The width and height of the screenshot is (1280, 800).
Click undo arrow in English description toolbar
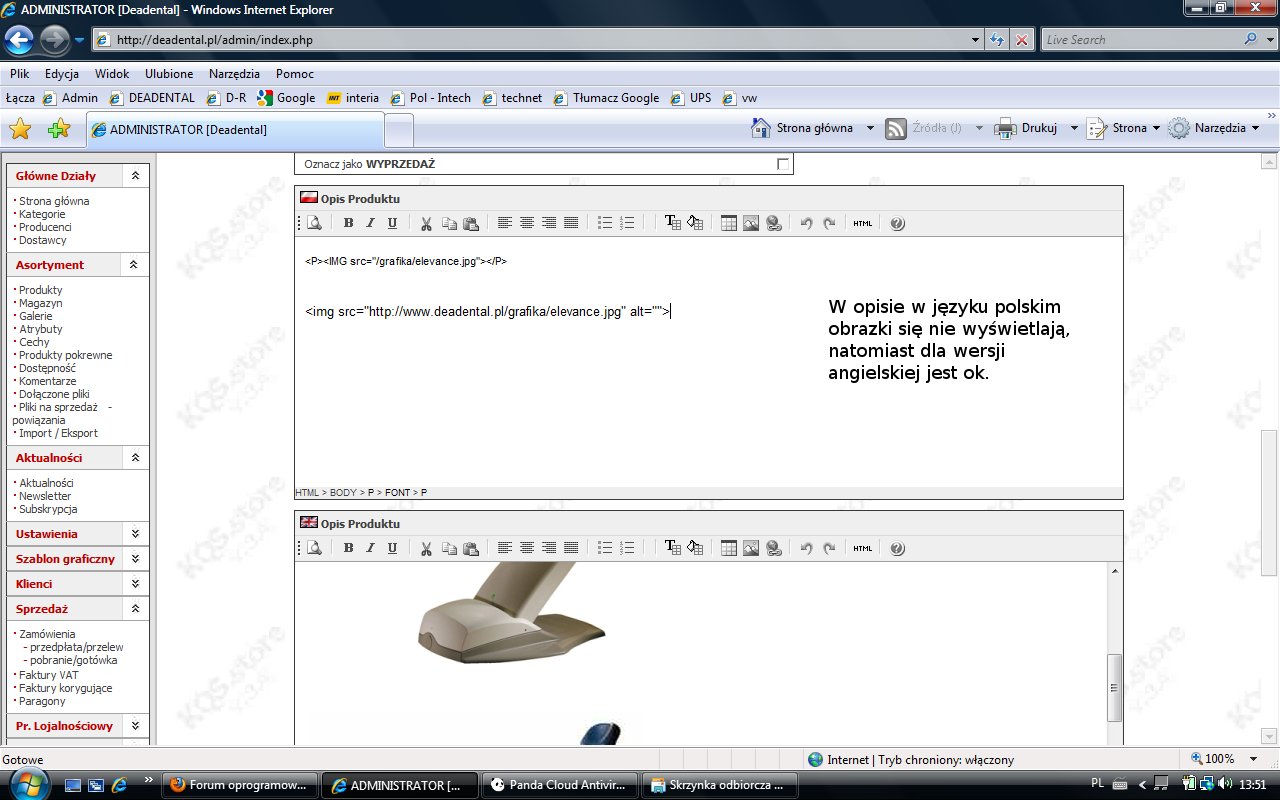(x=806, y=548)
